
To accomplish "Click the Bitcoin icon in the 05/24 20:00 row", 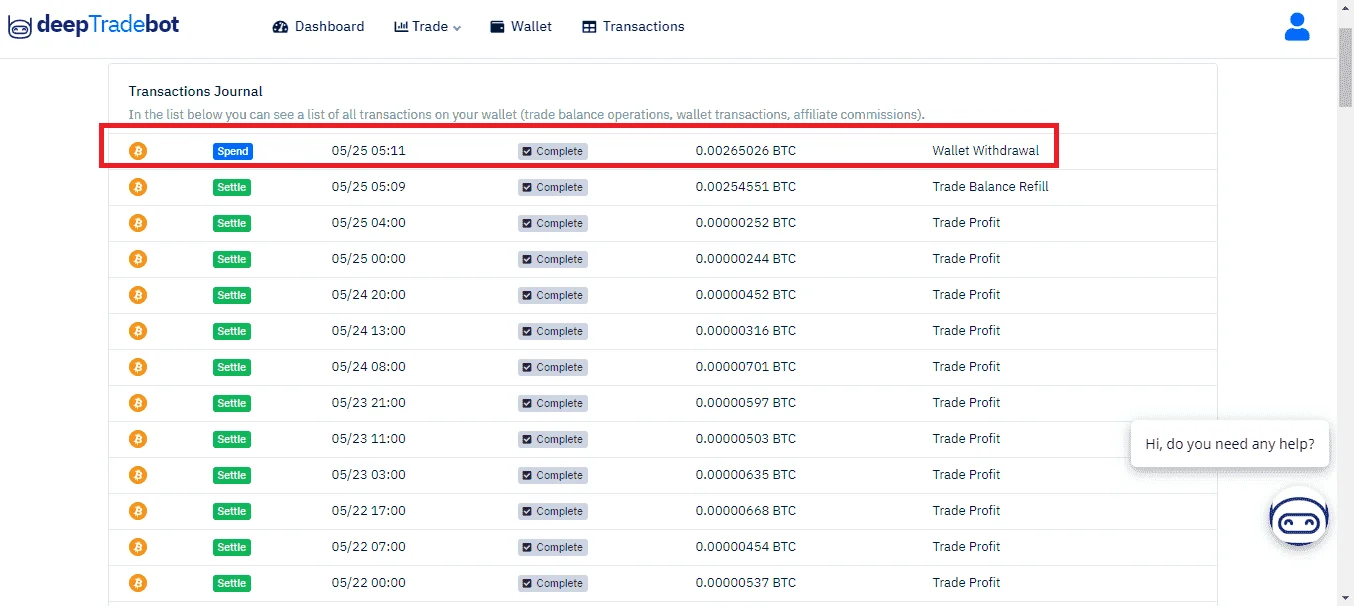I will pyautogui.click(x=138, y=295).
